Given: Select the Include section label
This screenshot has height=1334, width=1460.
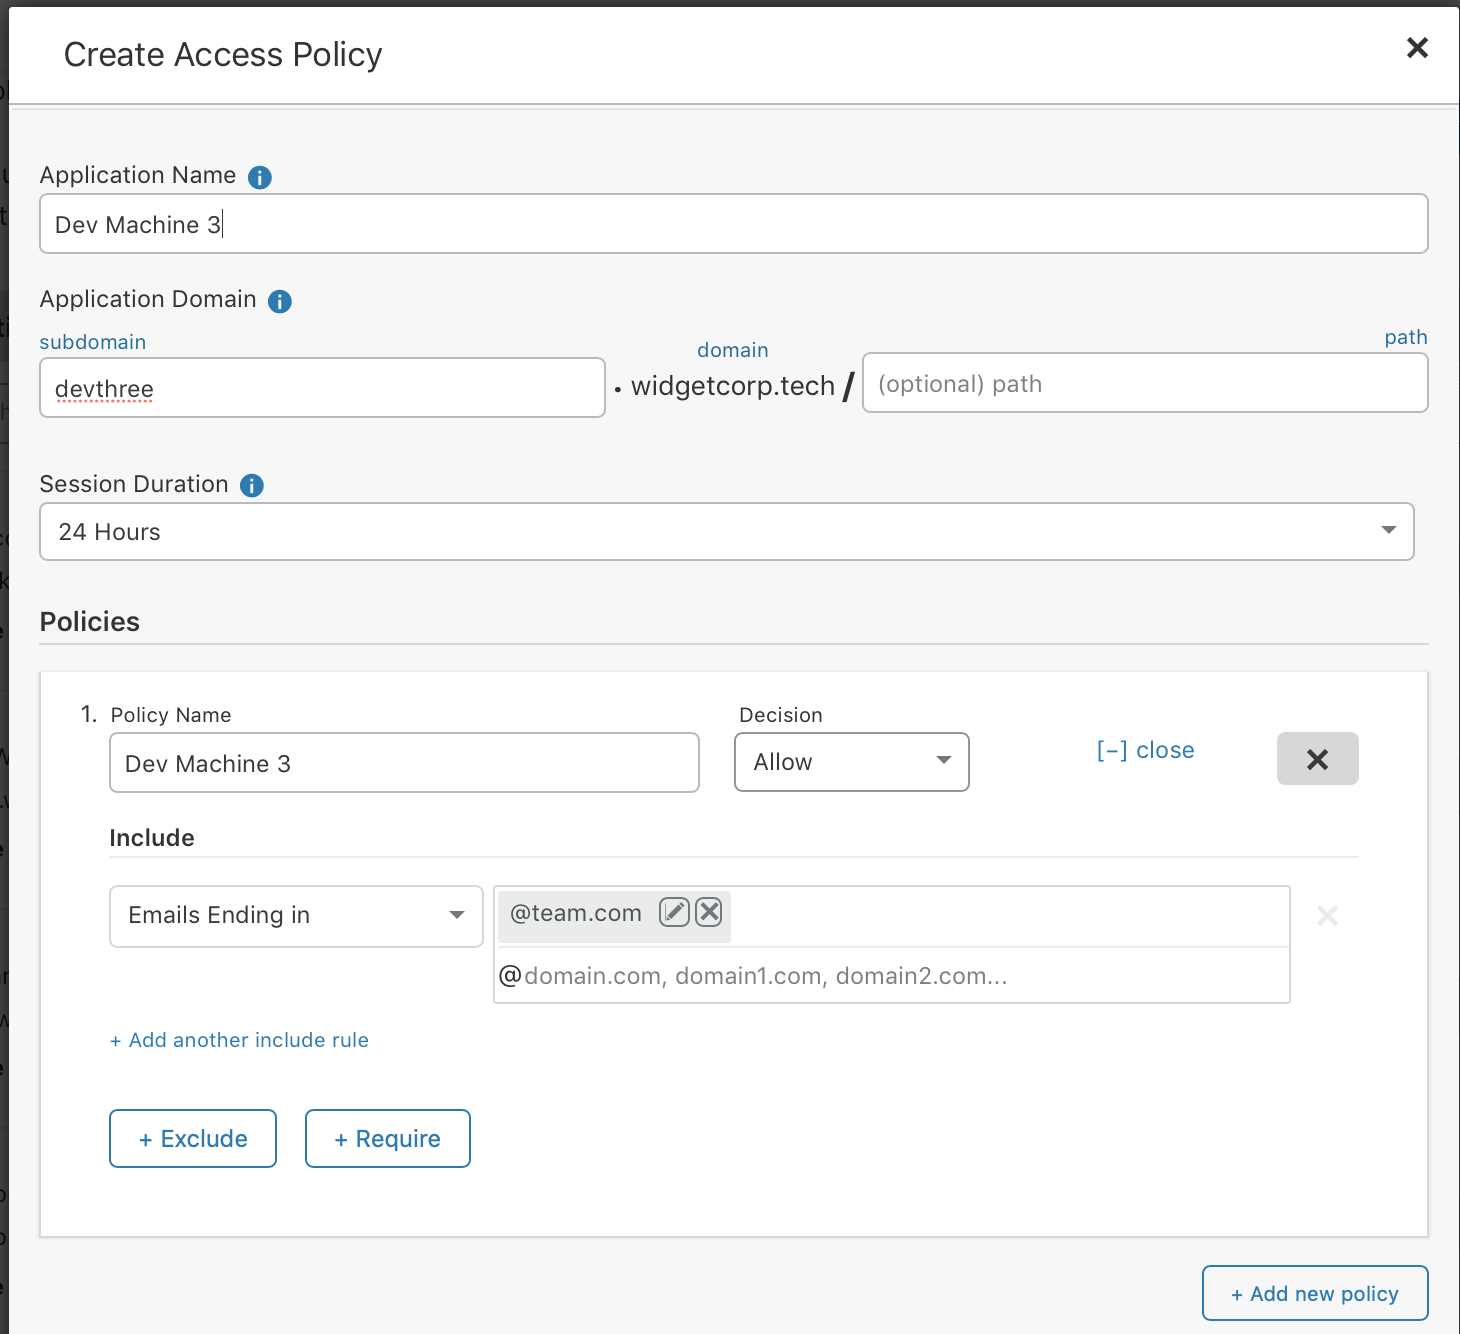Looking at the screenshot, I should (x=152, y=838).
